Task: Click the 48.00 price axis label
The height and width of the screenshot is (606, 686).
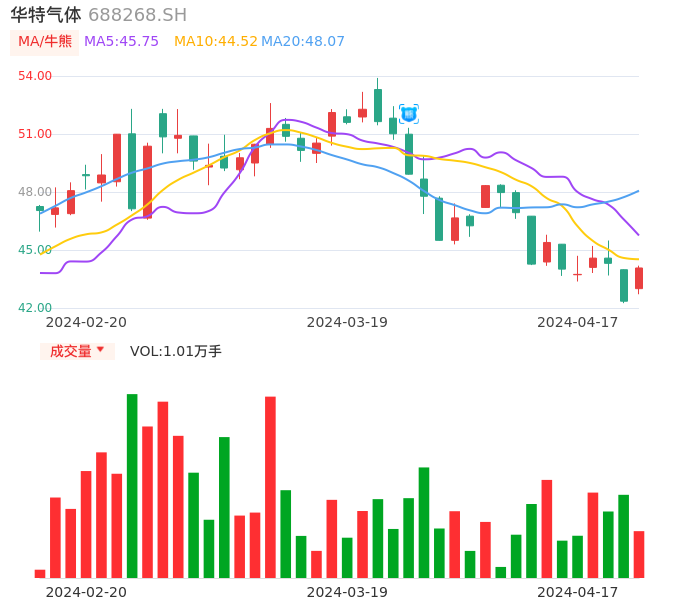Action: coord(35,192)
